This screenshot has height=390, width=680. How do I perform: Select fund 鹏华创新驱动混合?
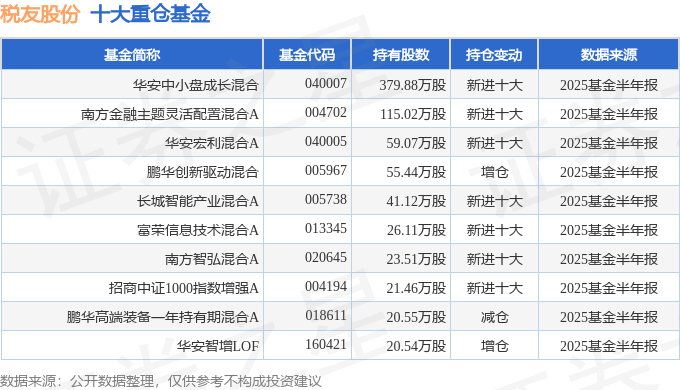[x=203, y=172]
